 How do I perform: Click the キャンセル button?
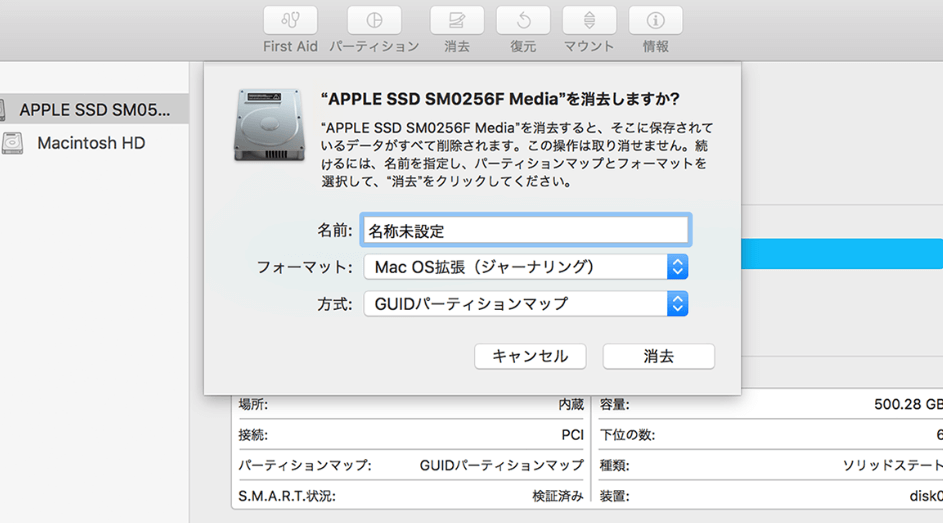[530, 356]
